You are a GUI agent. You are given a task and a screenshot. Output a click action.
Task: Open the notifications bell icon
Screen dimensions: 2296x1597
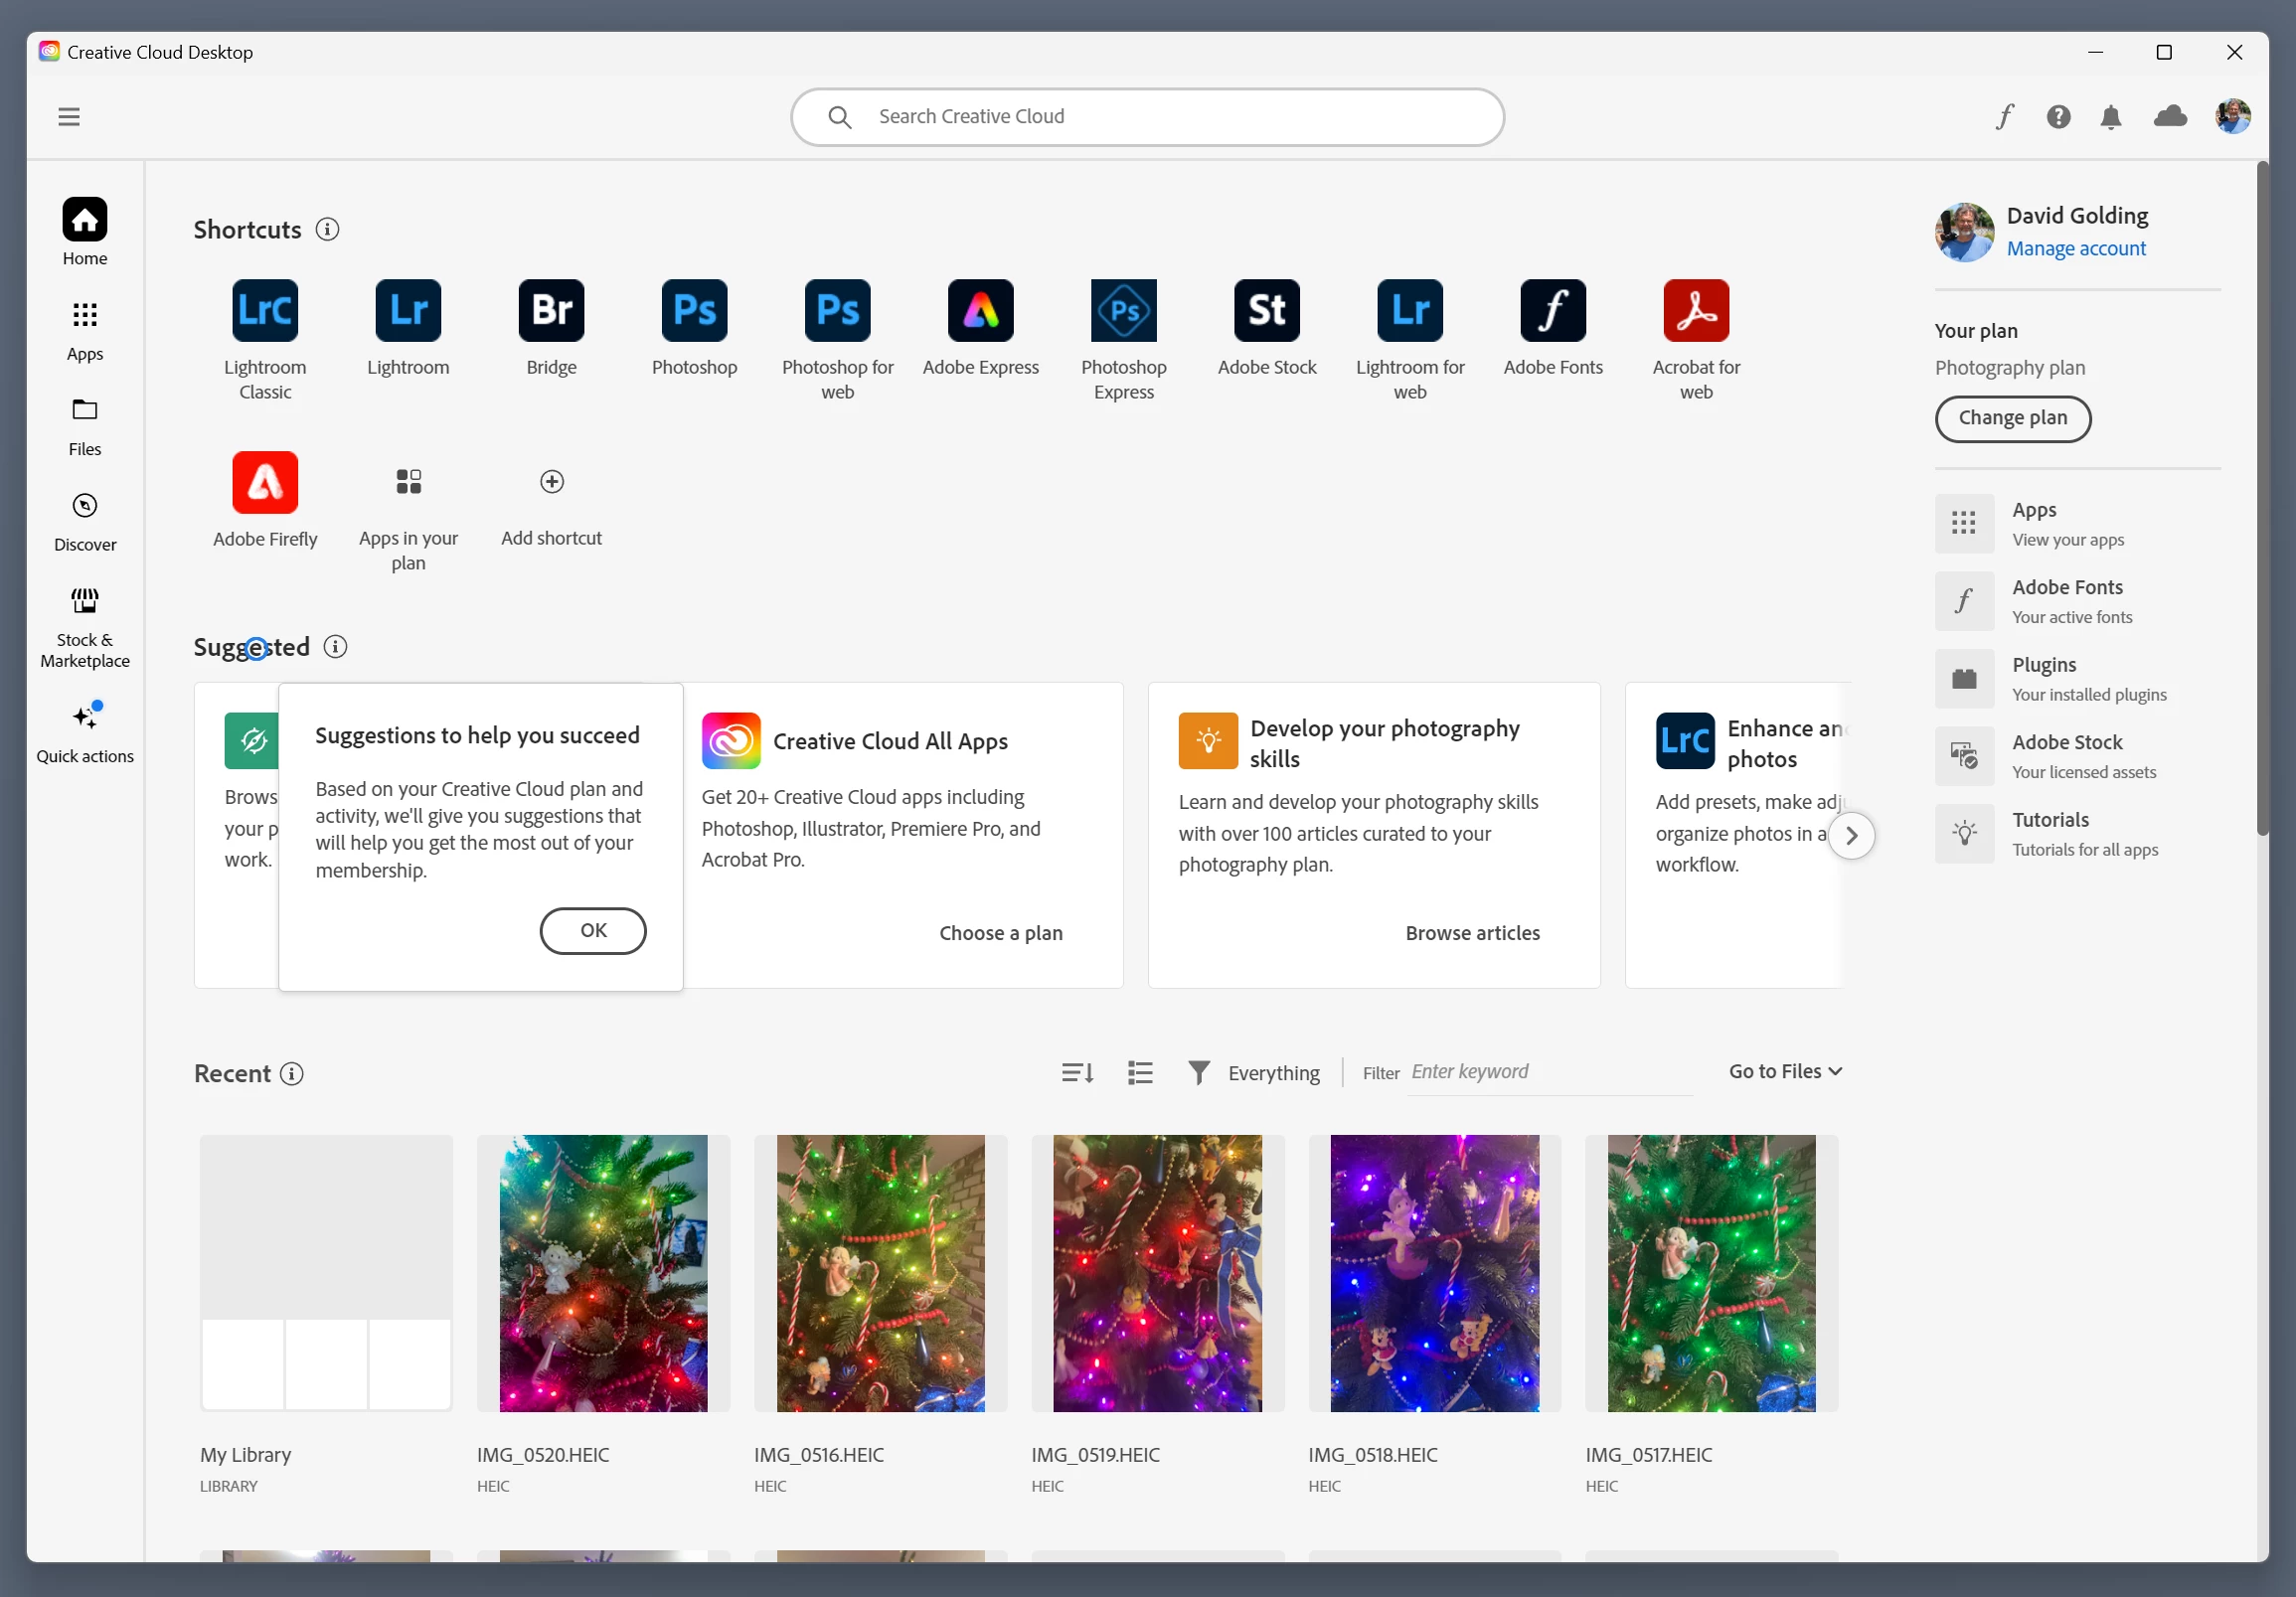pyautogui.click(x=2110, y=117)
